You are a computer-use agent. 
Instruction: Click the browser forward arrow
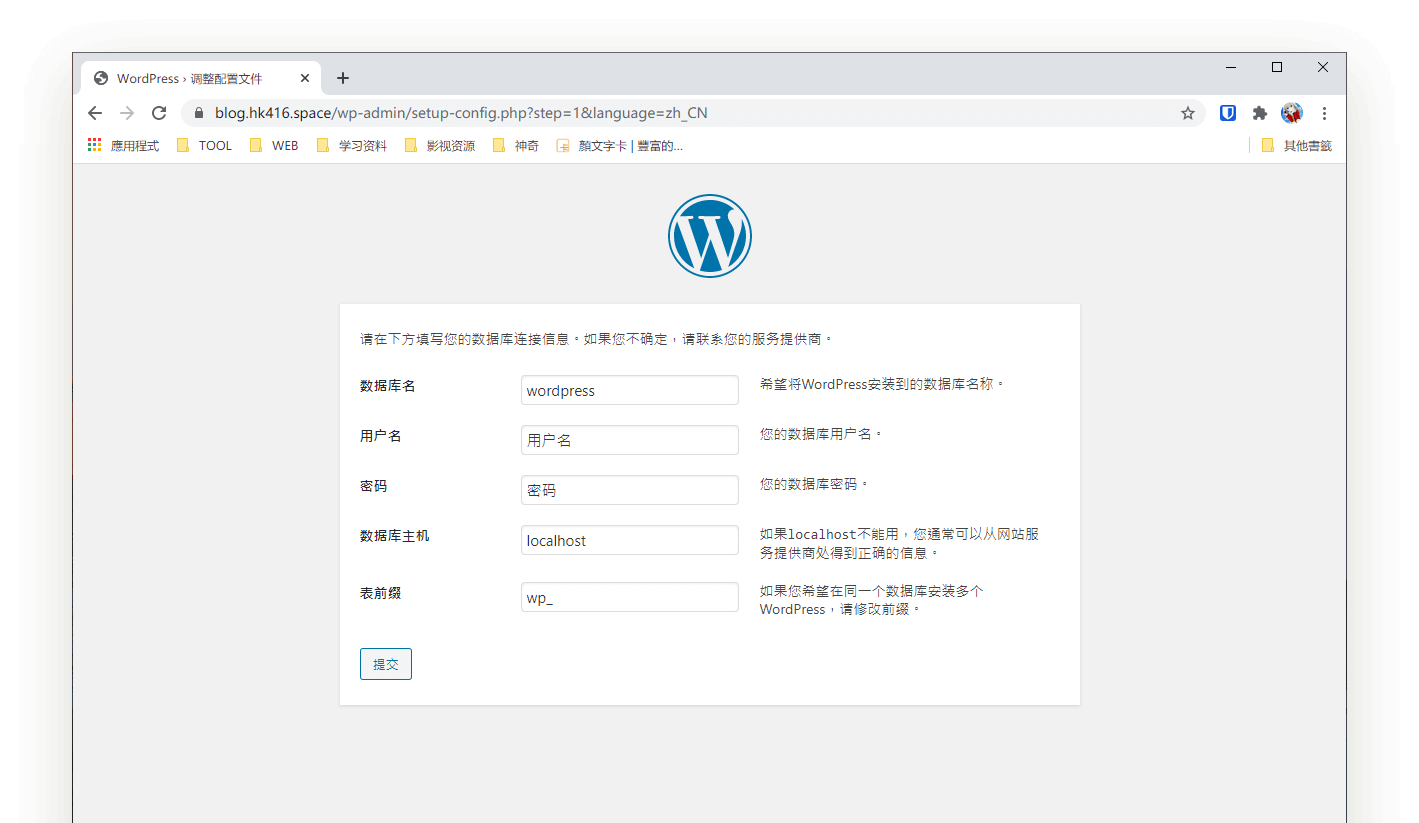click(x=127, y=113)
